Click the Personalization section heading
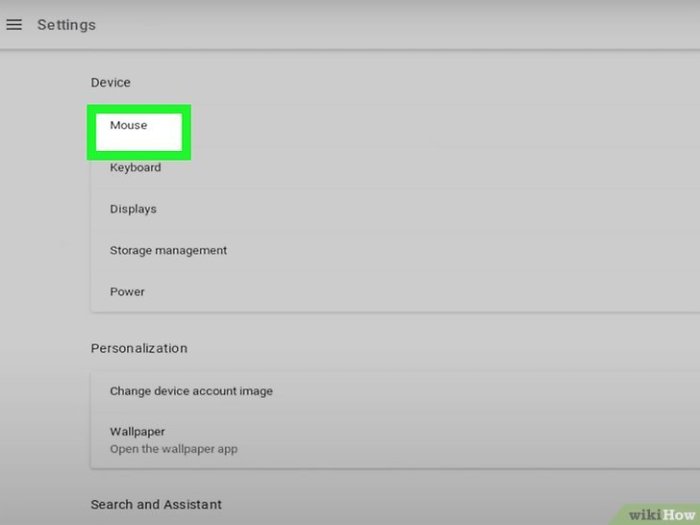Viewport: 700px width, 525px height. click(x=139, y=348)
